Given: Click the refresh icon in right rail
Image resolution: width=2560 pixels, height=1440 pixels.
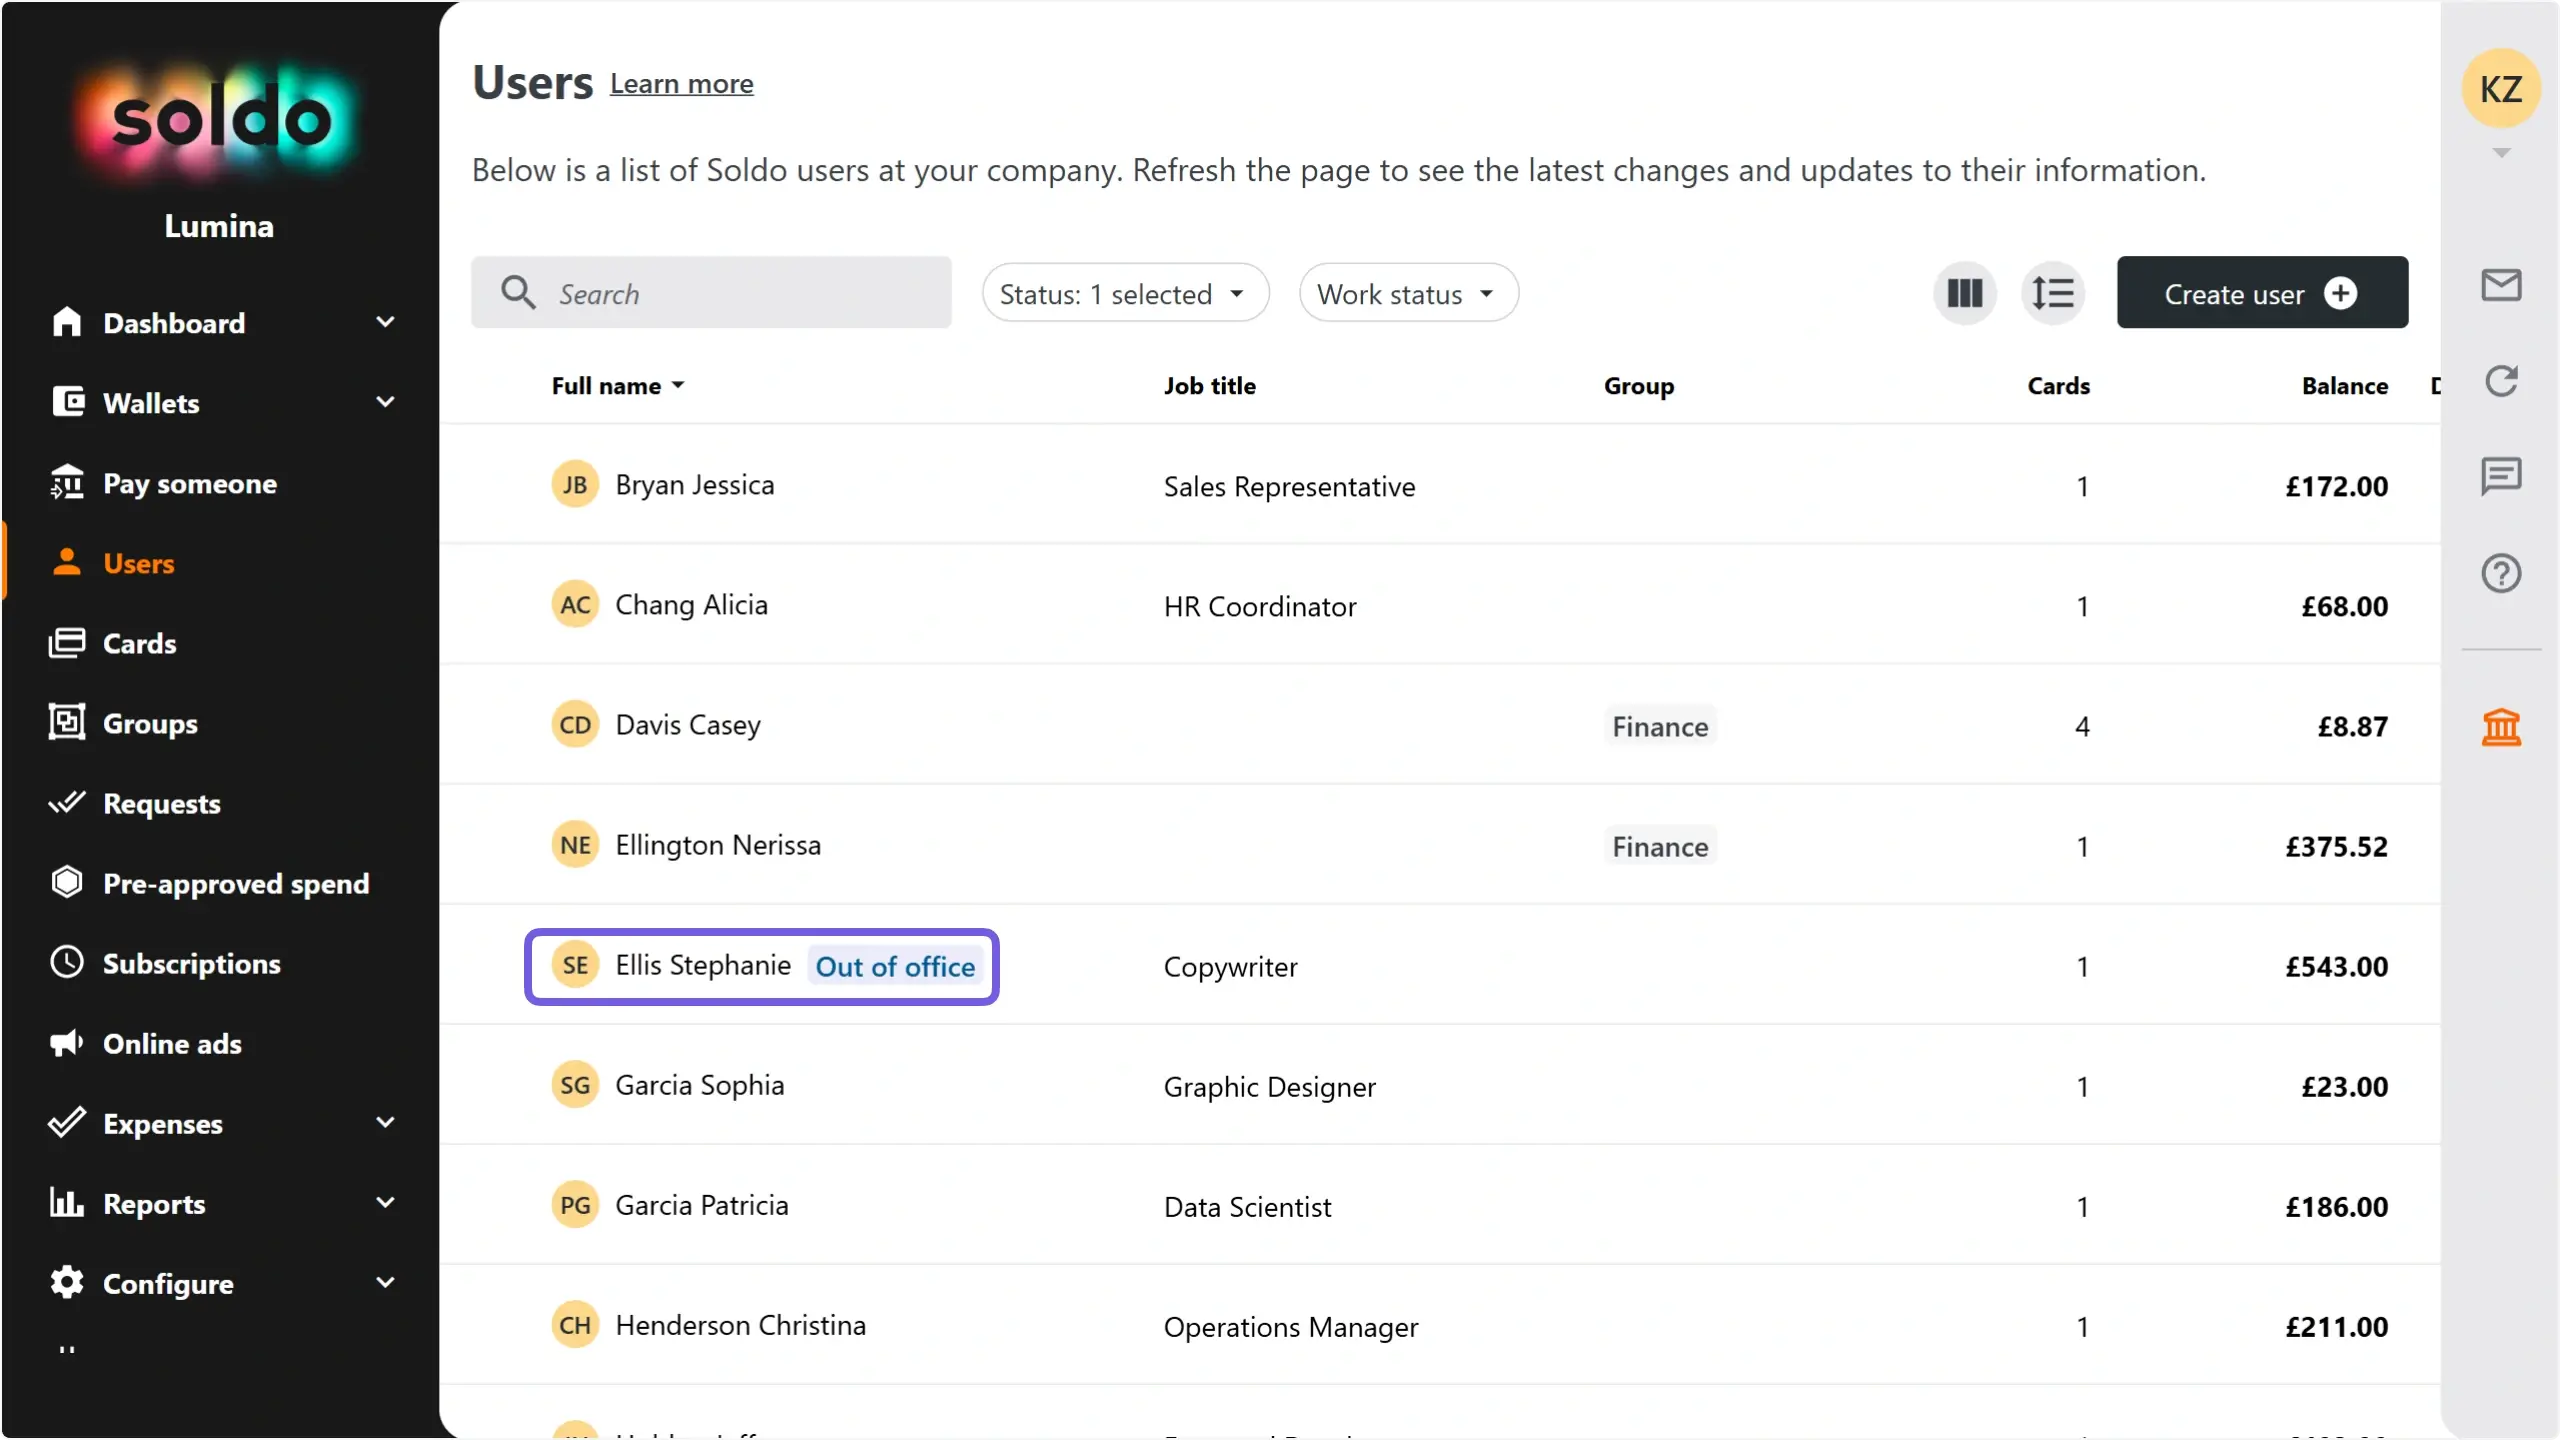Looking at the screenshot, I should 2500,381.
